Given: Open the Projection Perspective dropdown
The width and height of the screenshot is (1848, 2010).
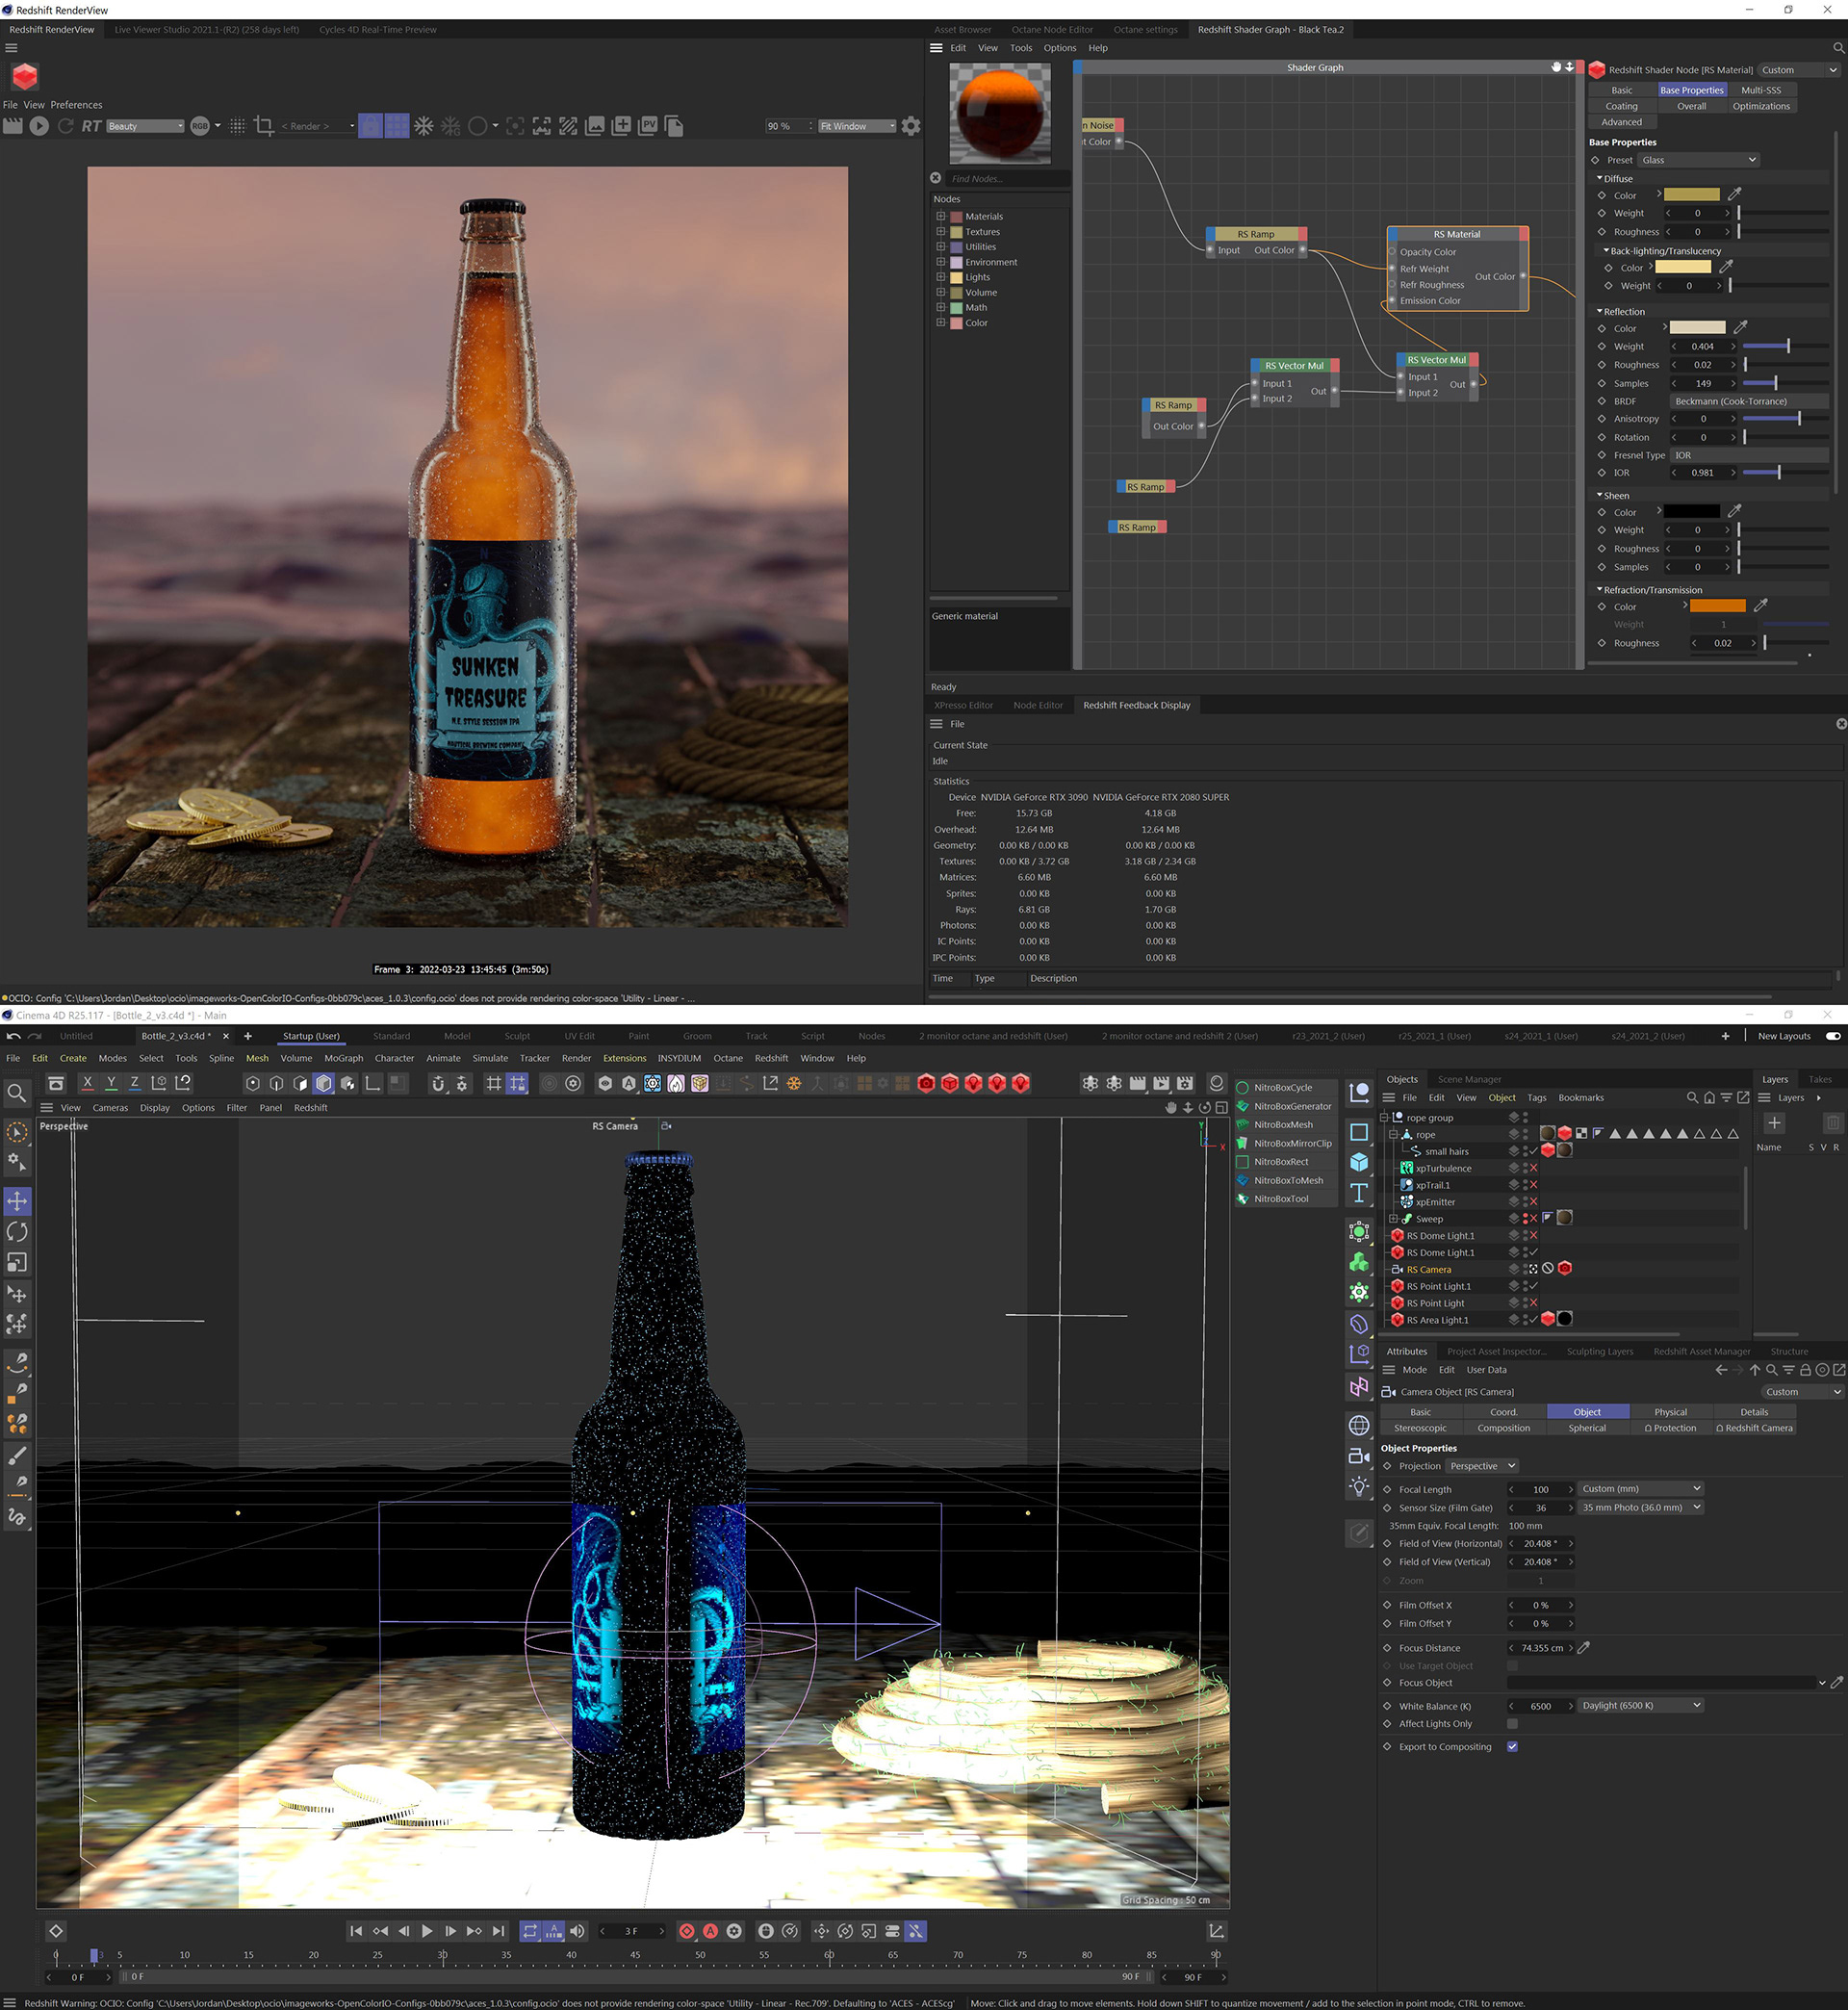Looking at the screenshot, I should click(1482, 1466).
